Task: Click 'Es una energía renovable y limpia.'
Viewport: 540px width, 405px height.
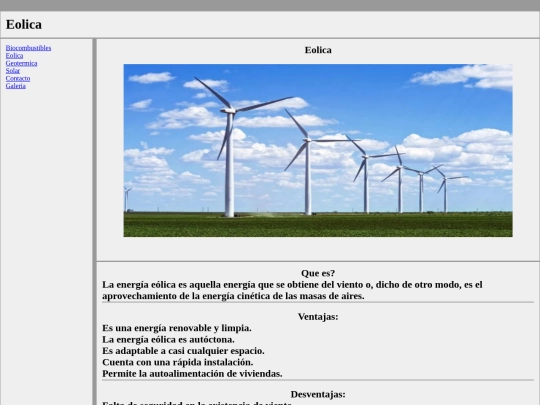Action: pos(177,328)
